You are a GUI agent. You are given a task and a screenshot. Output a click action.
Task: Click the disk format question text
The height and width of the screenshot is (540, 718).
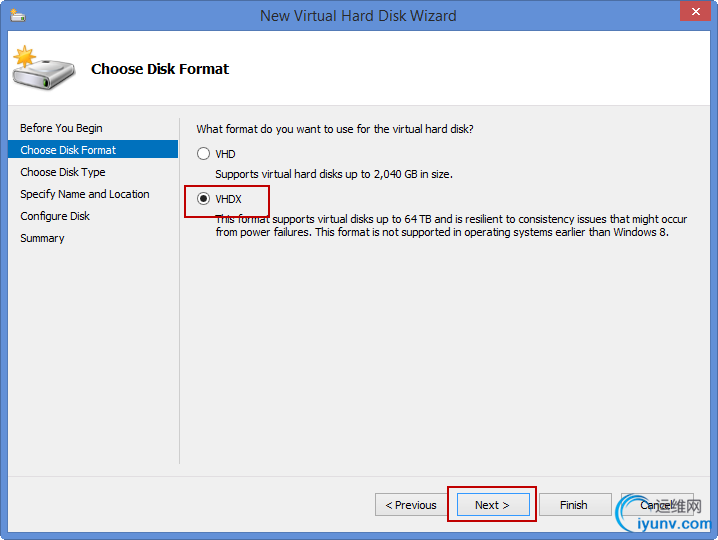[335, 129]
